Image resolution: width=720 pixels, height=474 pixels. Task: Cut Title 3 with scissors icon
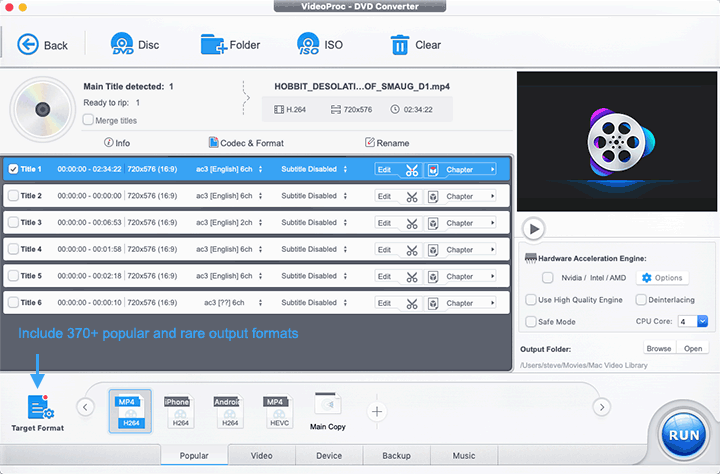point(412,223)
